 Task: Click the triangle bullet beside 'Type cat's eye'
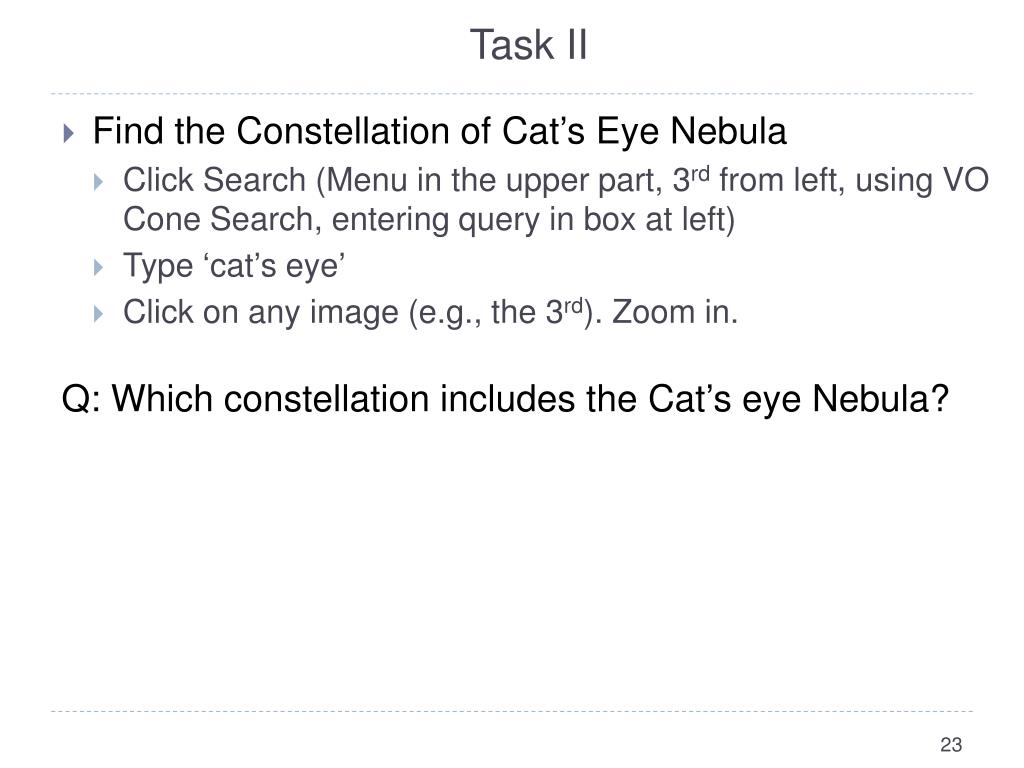[x=99, y=268]
